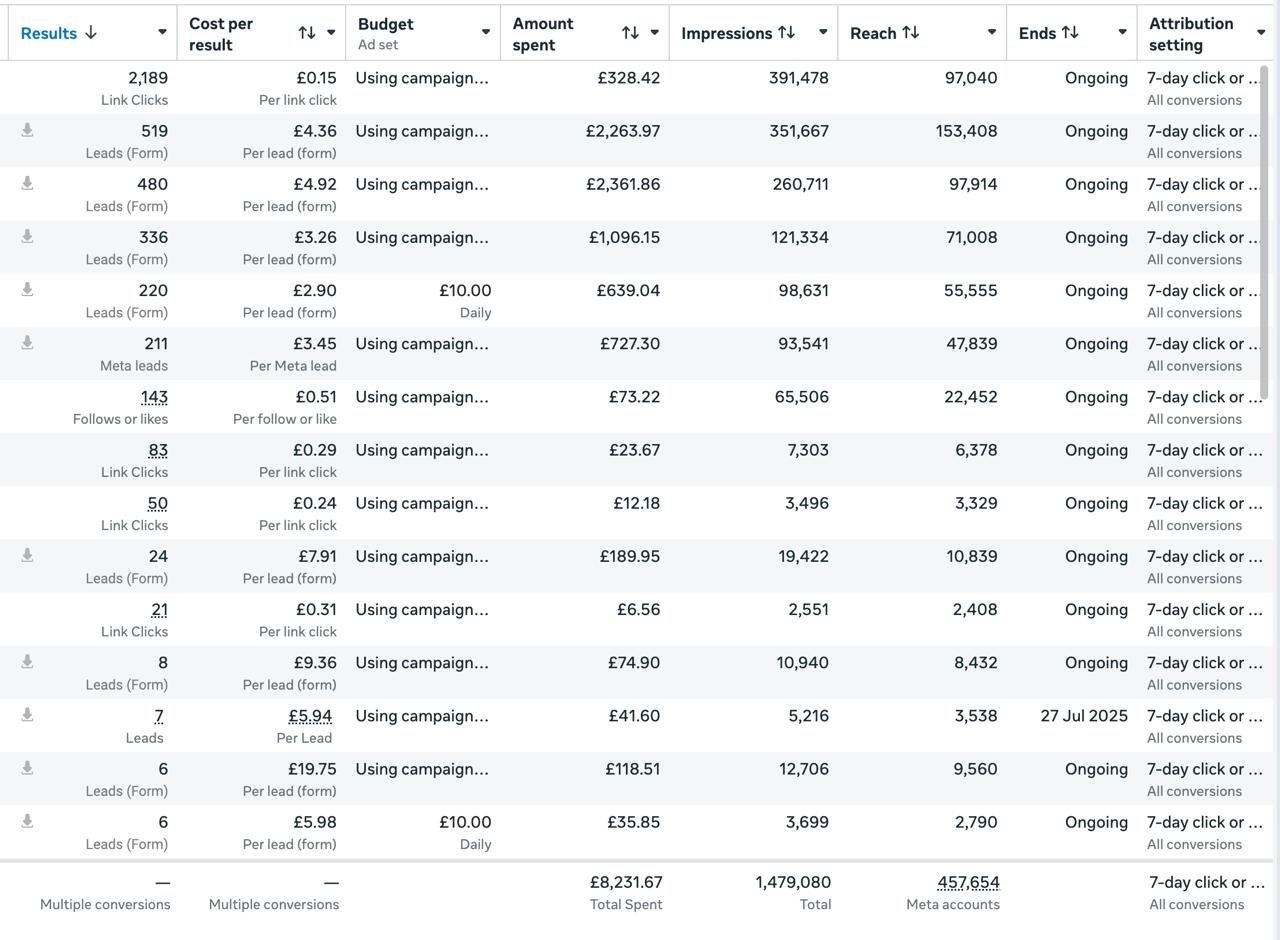Click the underlined 143 follows or likes
Screen dimensions: 1280x940
(154, 397)
